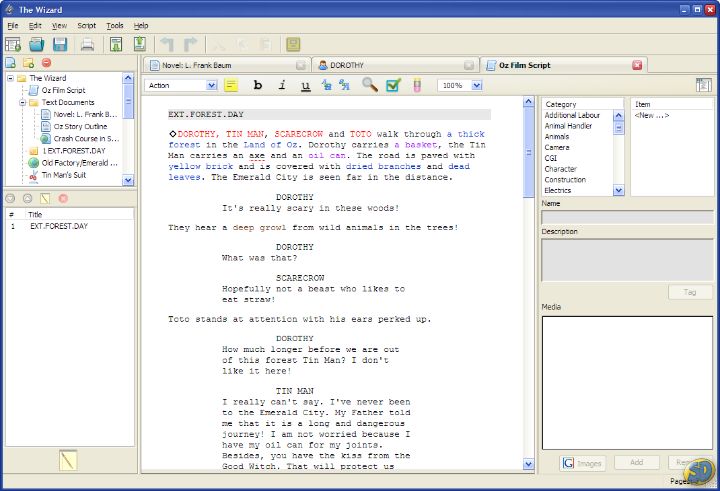Add a new document in project panel

coord(11,63)
